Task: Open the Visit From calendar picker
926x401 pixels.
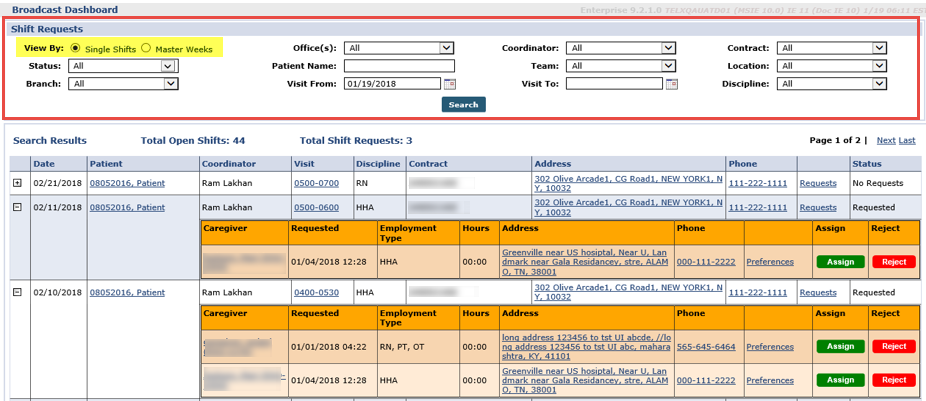Action: (x=450, y=84)
